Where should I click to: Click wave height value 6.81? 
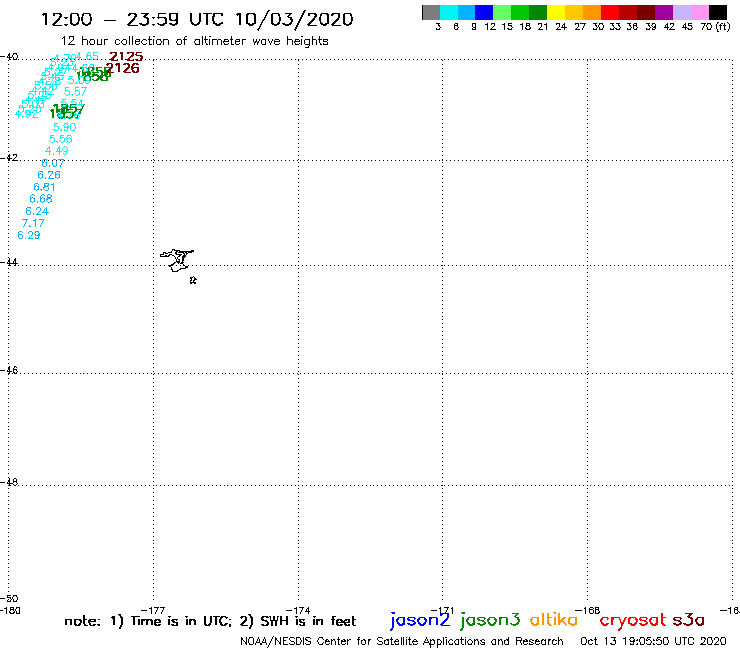point(44,187)
